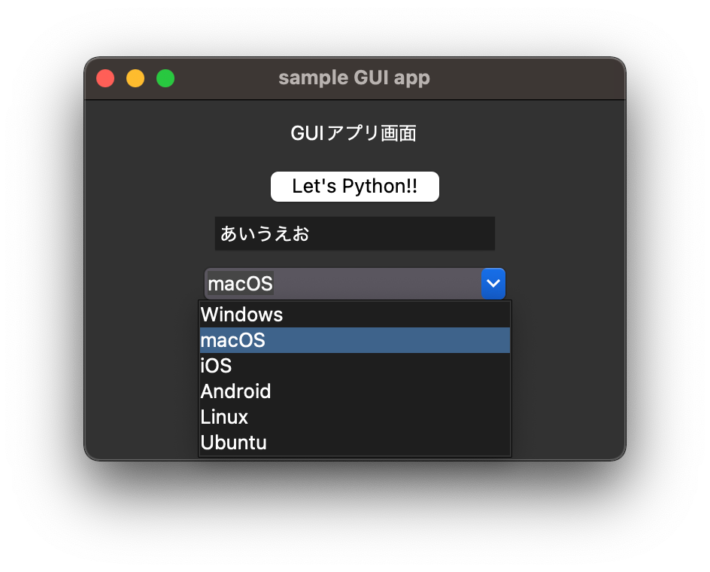
Task: Select Ubuntu at the list bottom
Action: (355, 442)
